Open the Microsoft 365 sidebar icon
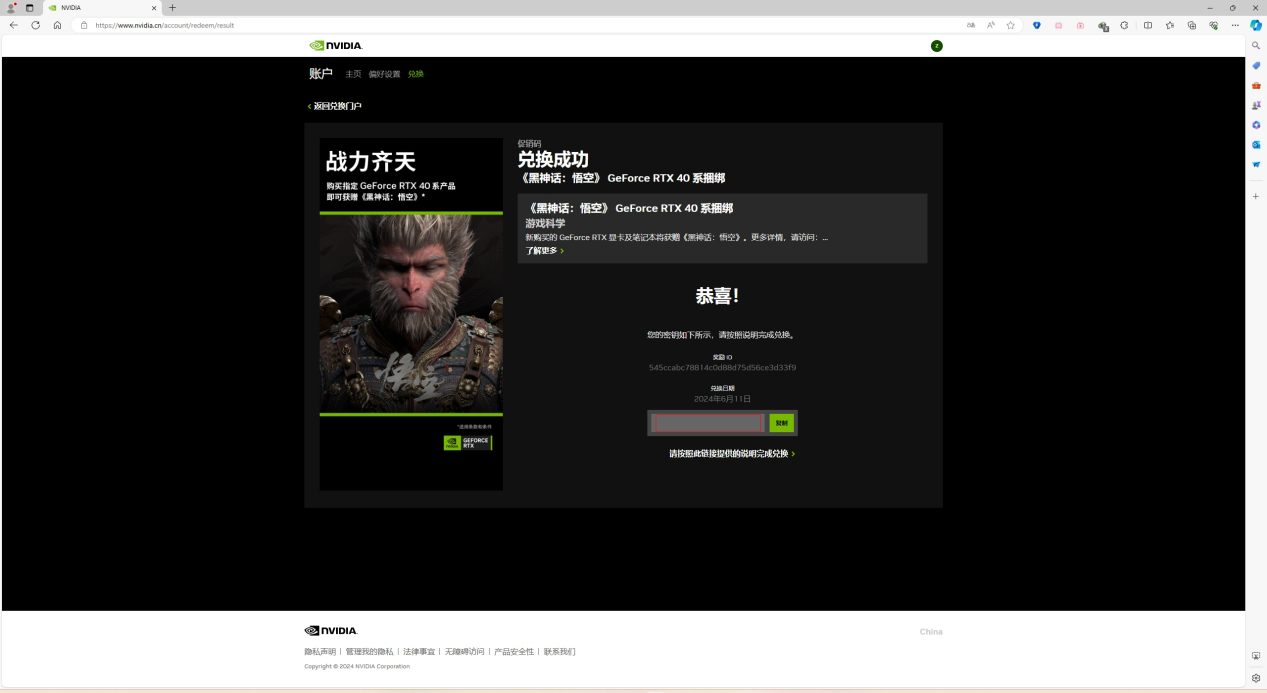Screen dimensions: 1267x693 [x=1256, y=125]
